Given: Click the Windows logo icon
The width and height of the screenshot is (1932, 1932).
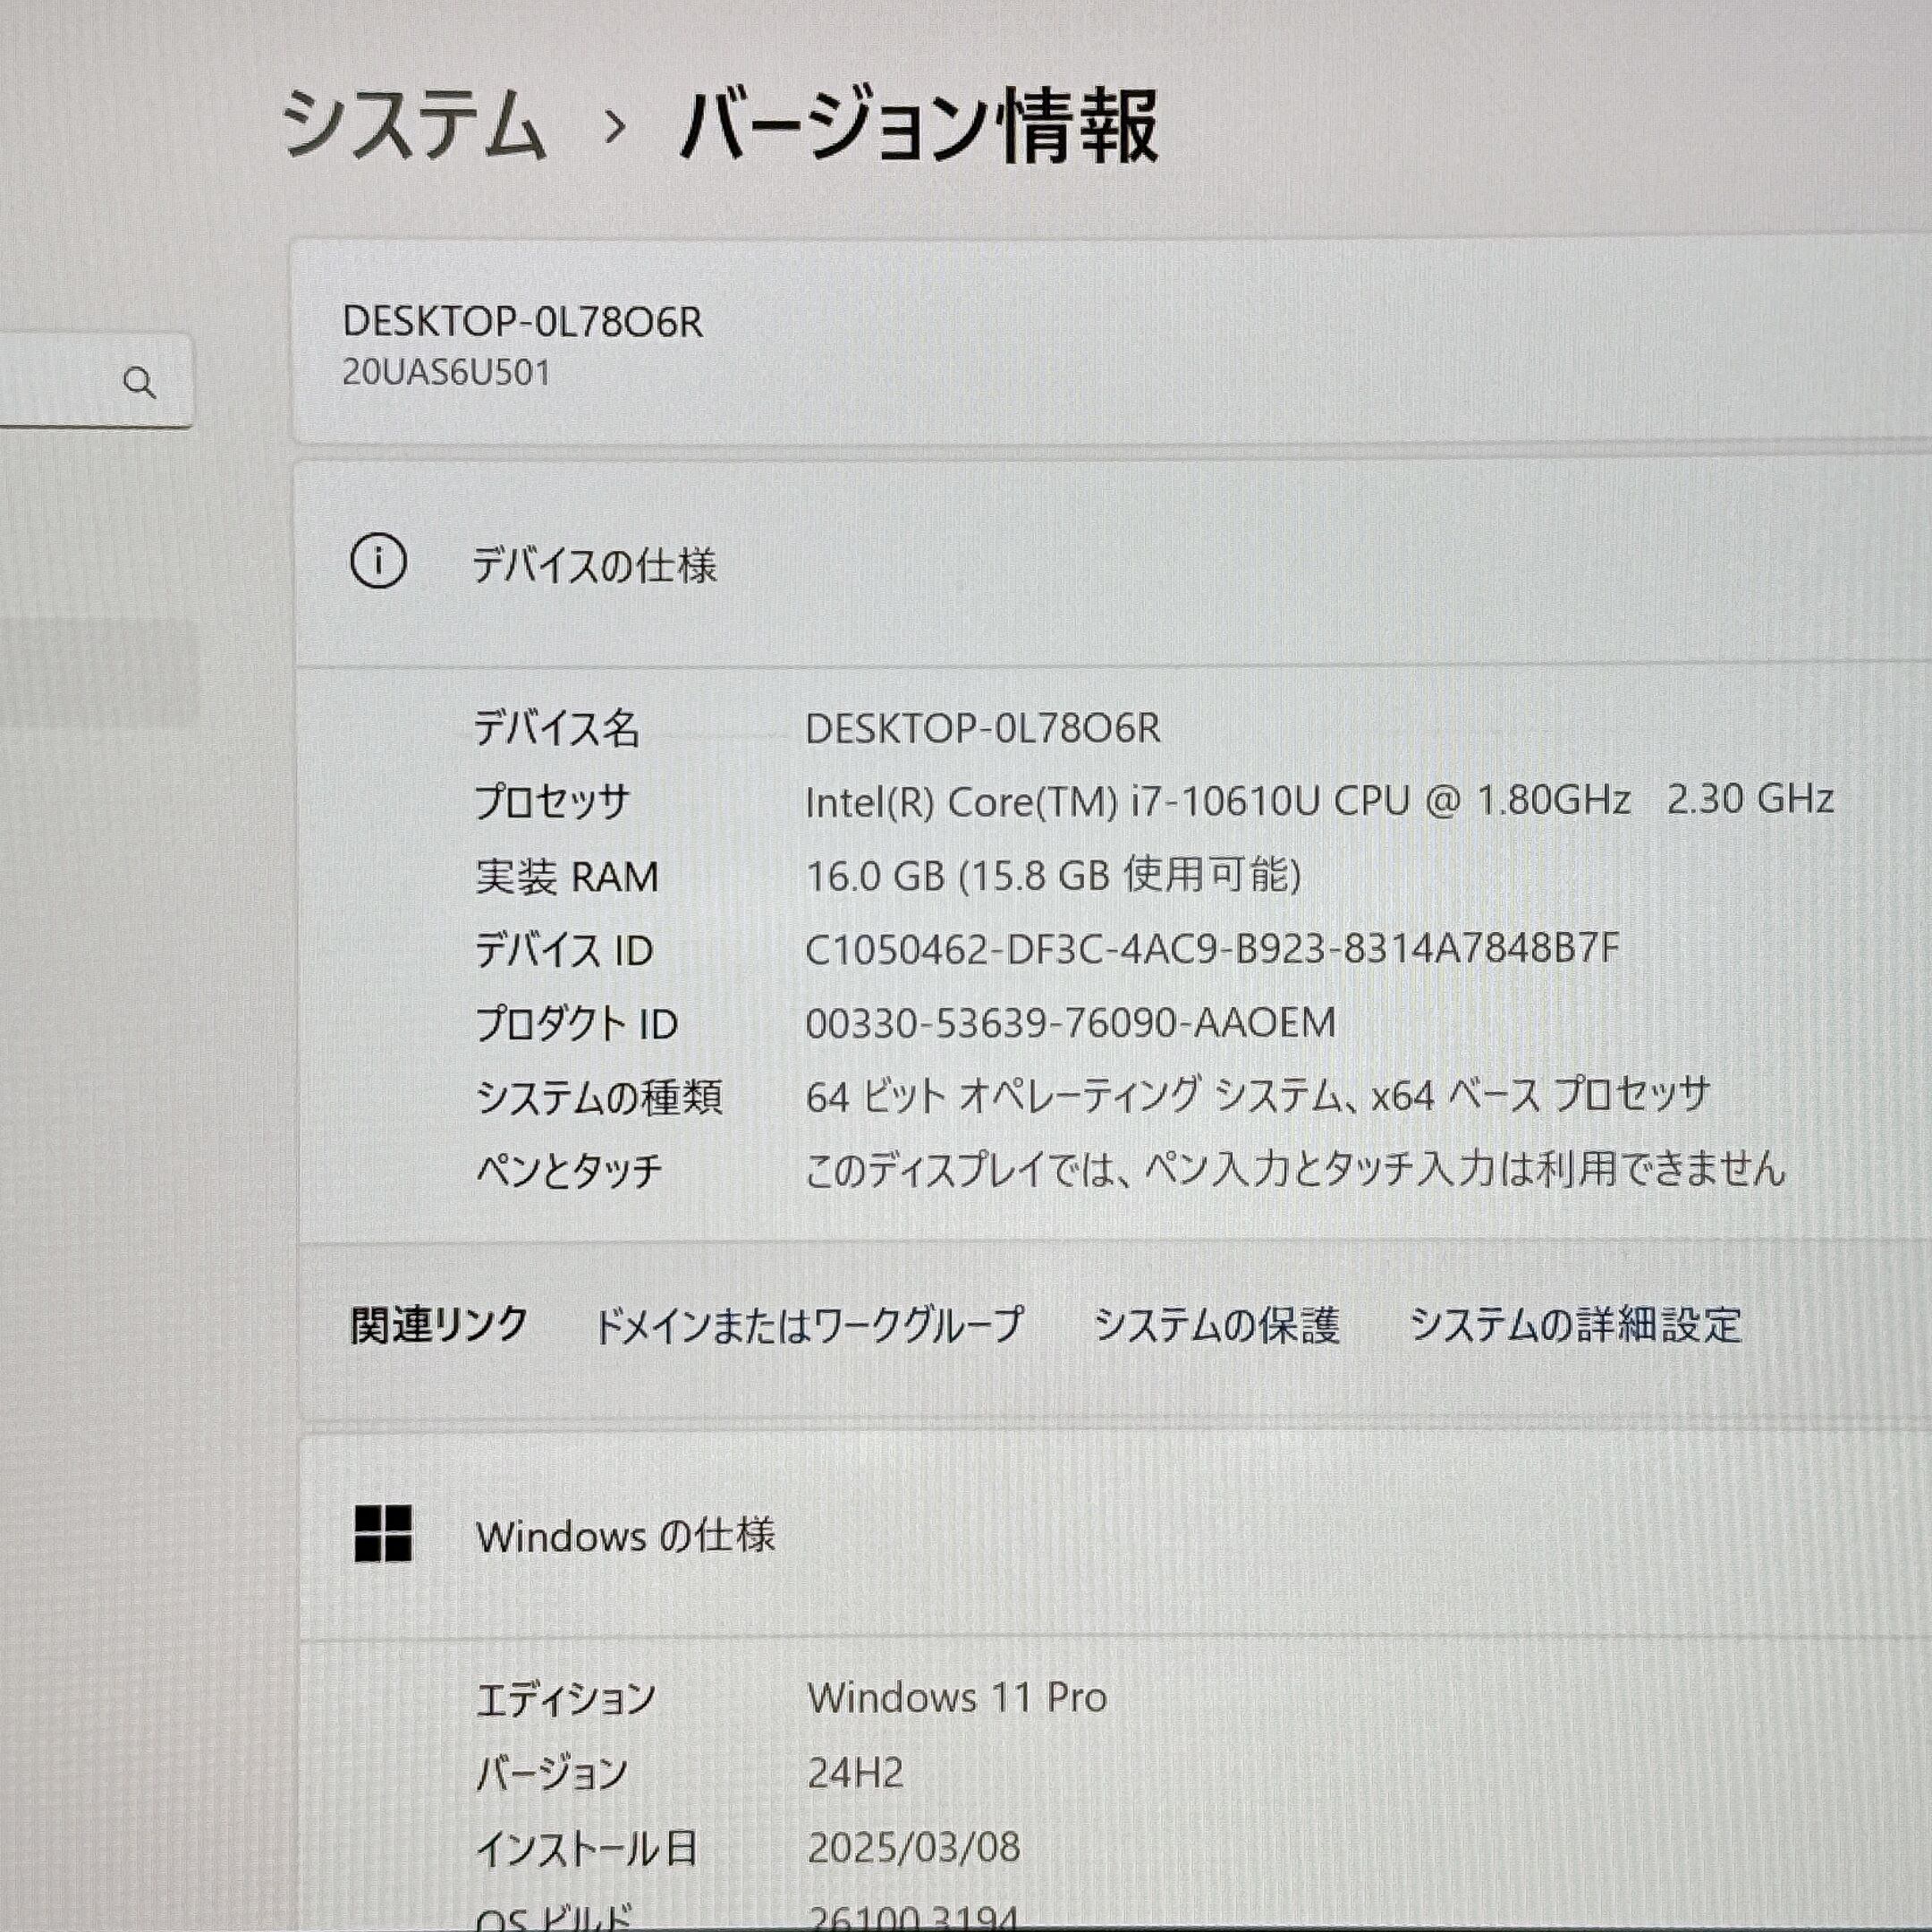Looking at the screenshot, I should [x=383, y=1534].
